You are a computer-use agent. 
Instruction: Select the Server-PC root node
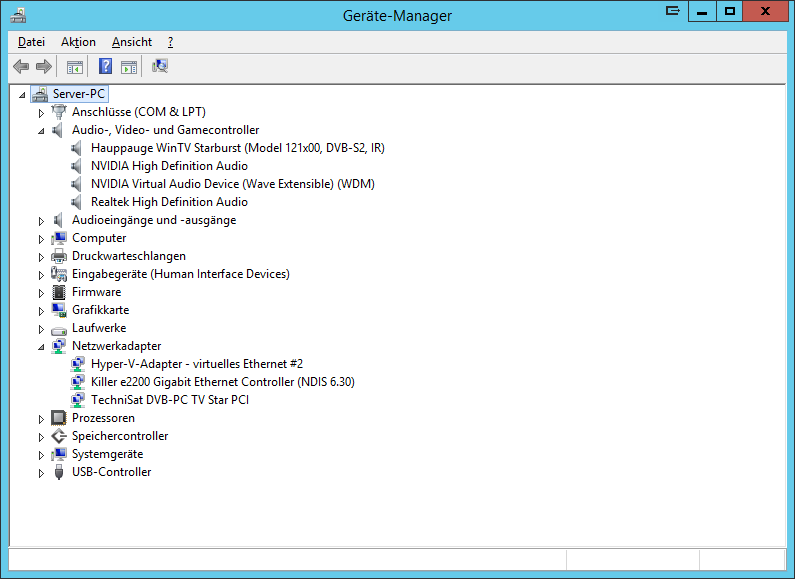(x=78, y=94)
